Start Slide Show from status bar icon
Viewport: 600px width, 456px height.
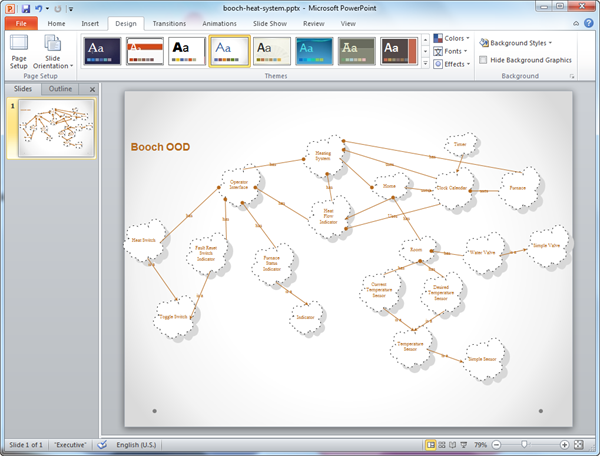(x=464, y=445)
